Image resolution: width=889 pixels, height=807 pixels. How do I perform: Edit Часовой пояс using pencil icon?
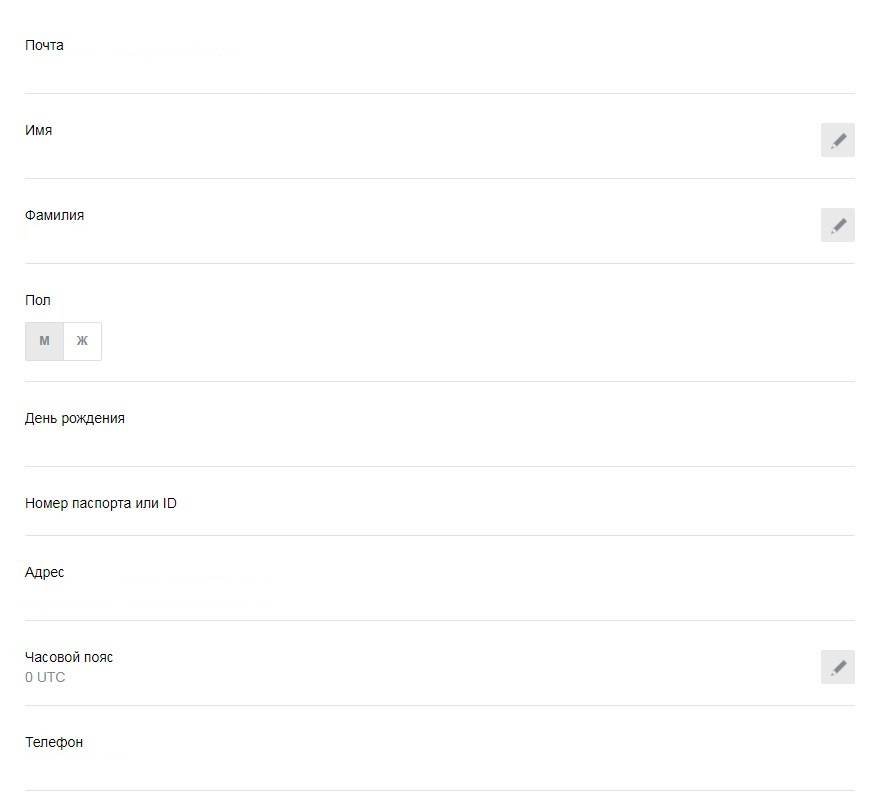(837, 667)
